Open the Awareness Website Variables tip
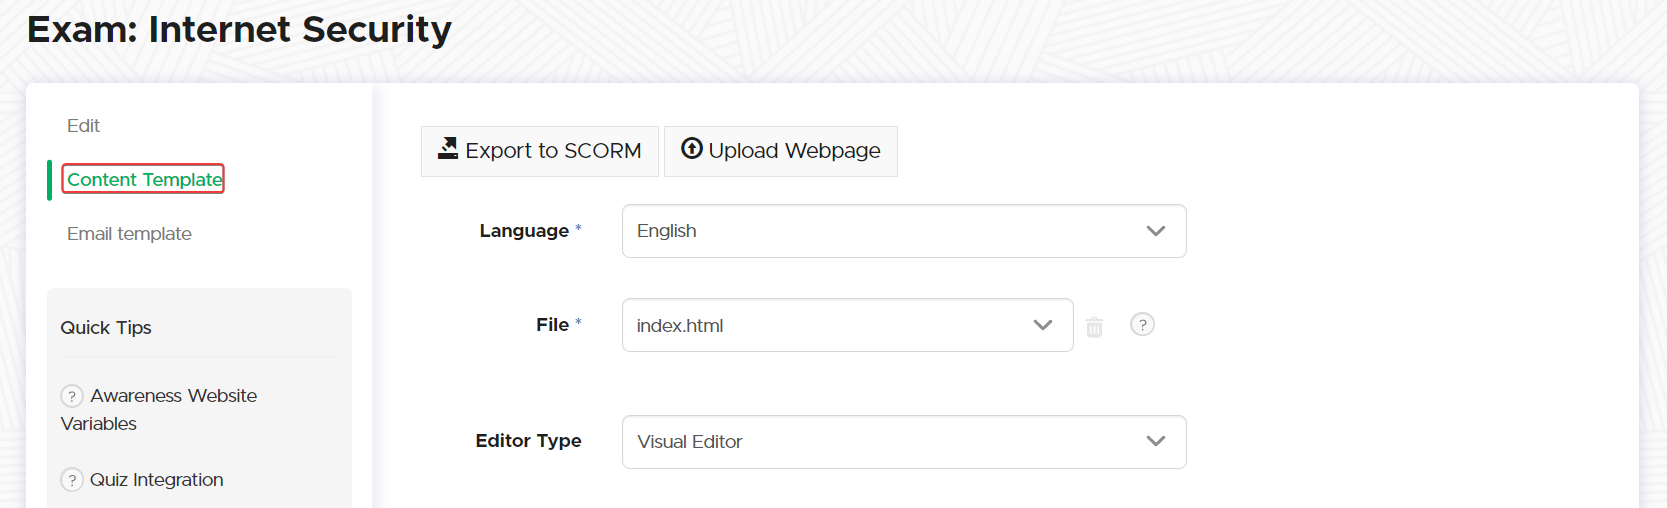 pos(172,396)
